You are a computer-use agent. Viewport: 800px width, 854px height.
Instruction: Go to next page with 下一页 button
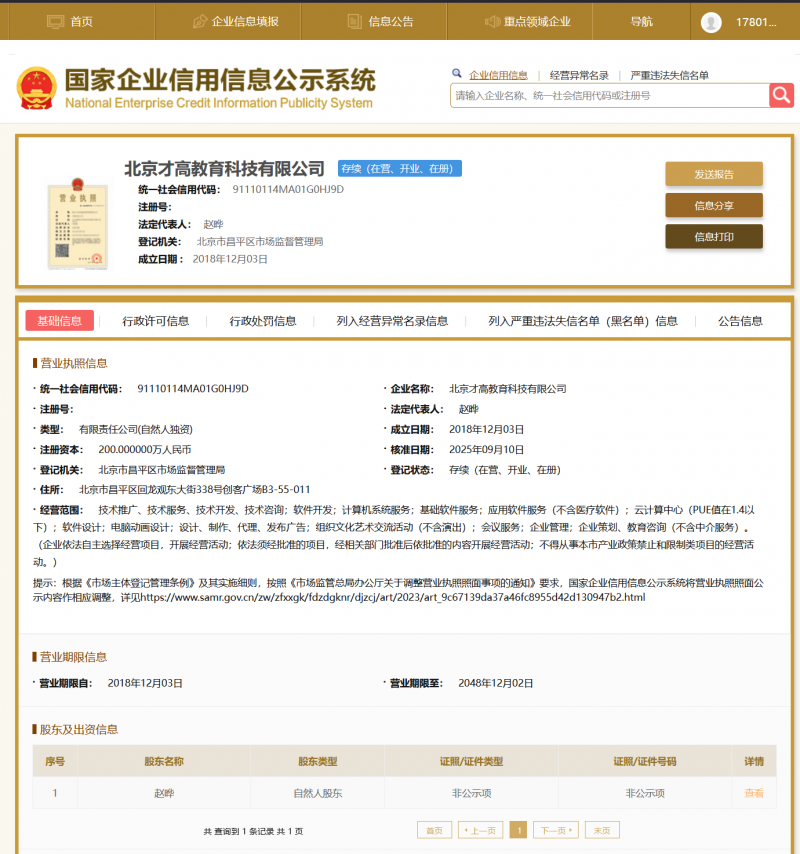(555, 830)
